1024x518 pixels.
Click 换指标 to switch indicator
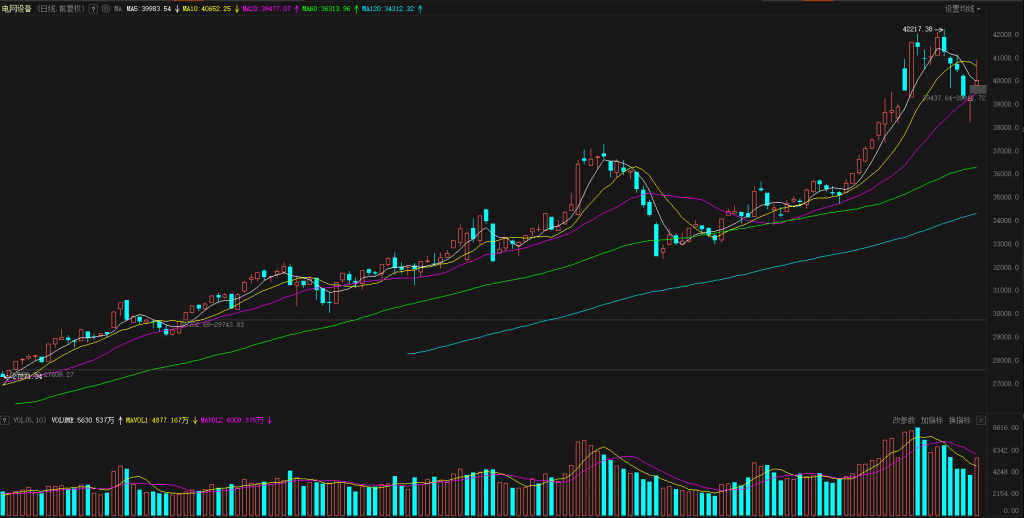[959, 421]
